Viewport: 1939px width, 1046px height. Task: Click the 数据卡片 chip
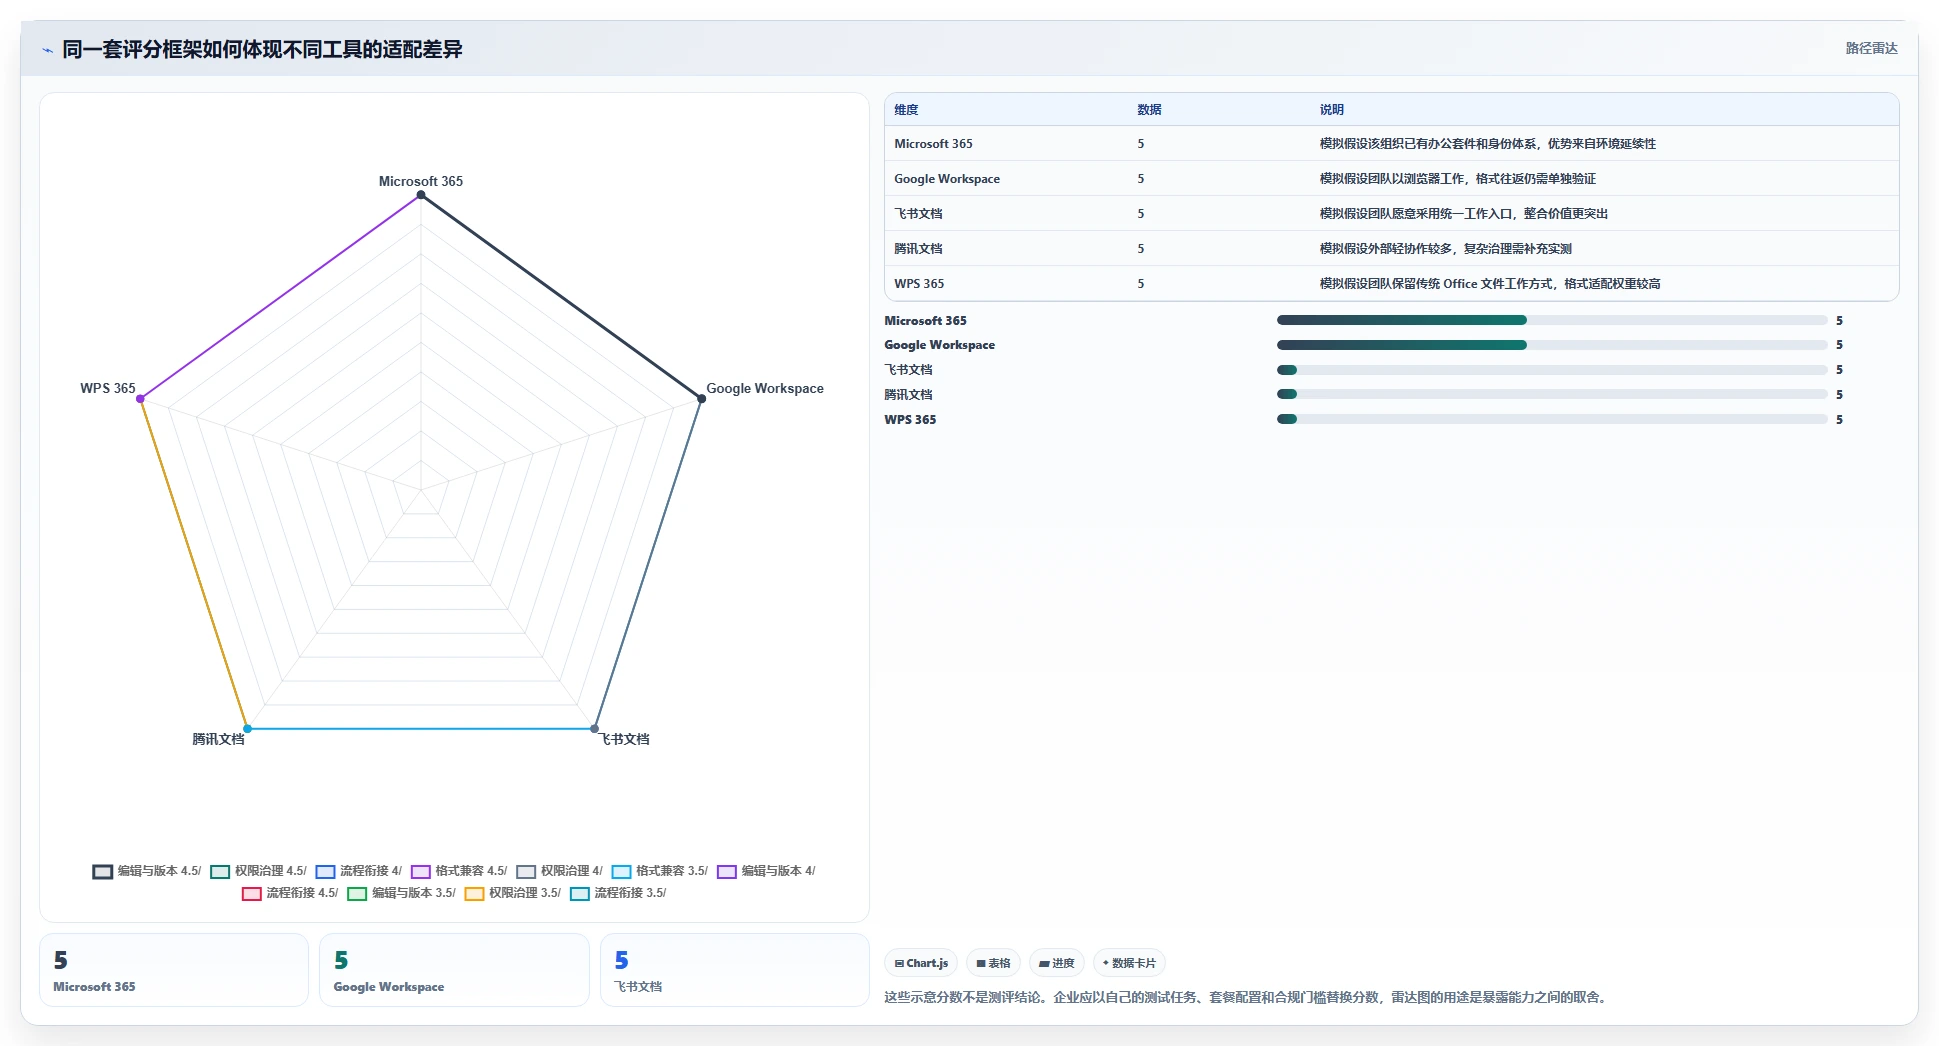[1129, 963]
